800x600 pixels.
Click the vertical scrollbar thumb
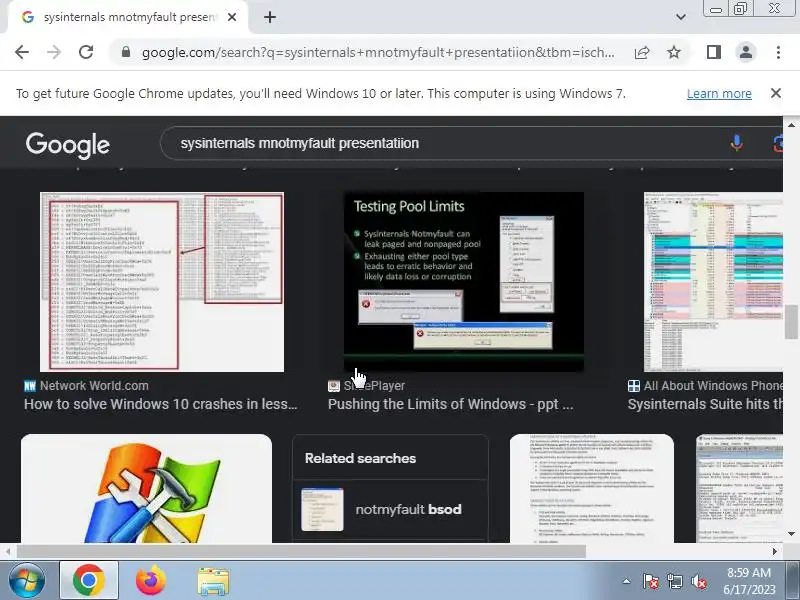point(791,321)
